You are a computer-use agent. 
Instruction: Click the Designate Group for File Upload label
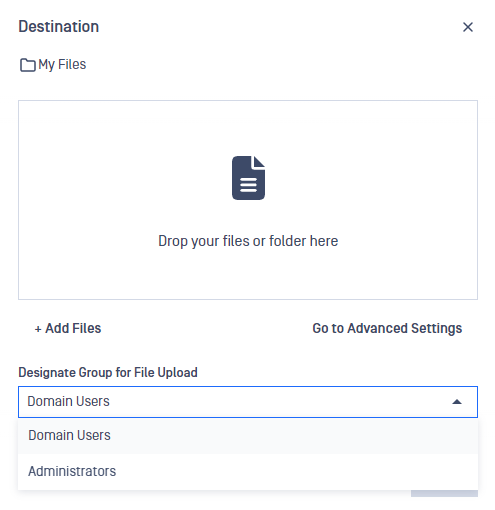point(108,372)
